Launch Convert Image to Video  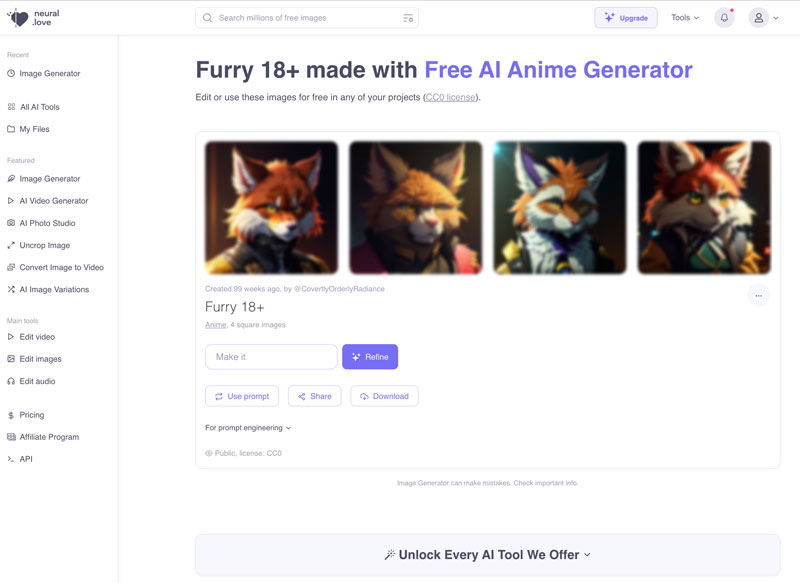pyautogui.click(x=61, y=266)
